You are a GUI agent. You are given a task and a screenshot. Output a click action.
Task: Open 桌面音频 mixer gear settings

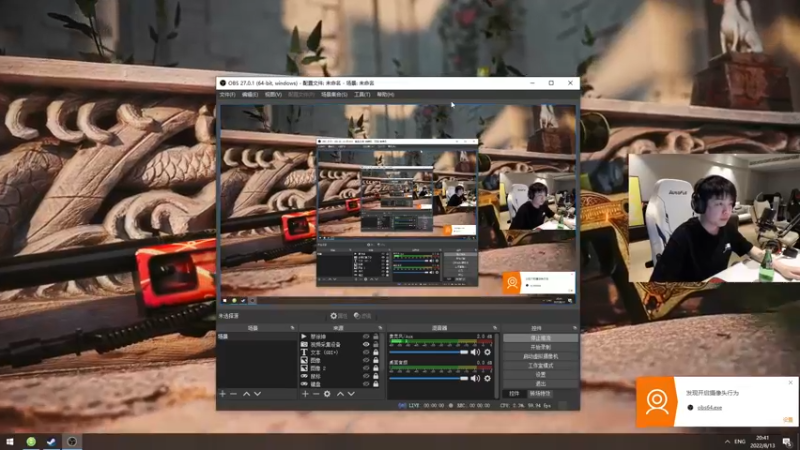pyautogui.click(x=487, y=378)
